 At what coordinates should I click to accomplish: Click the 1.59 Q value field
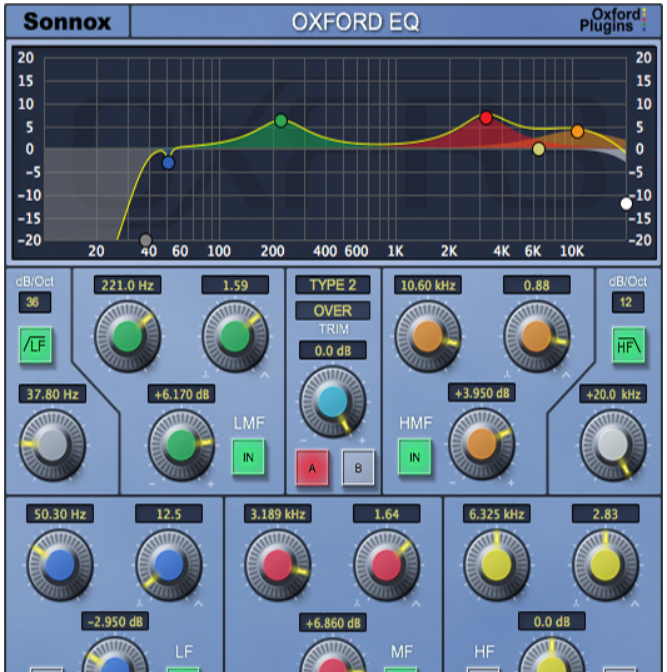(235, 285)
